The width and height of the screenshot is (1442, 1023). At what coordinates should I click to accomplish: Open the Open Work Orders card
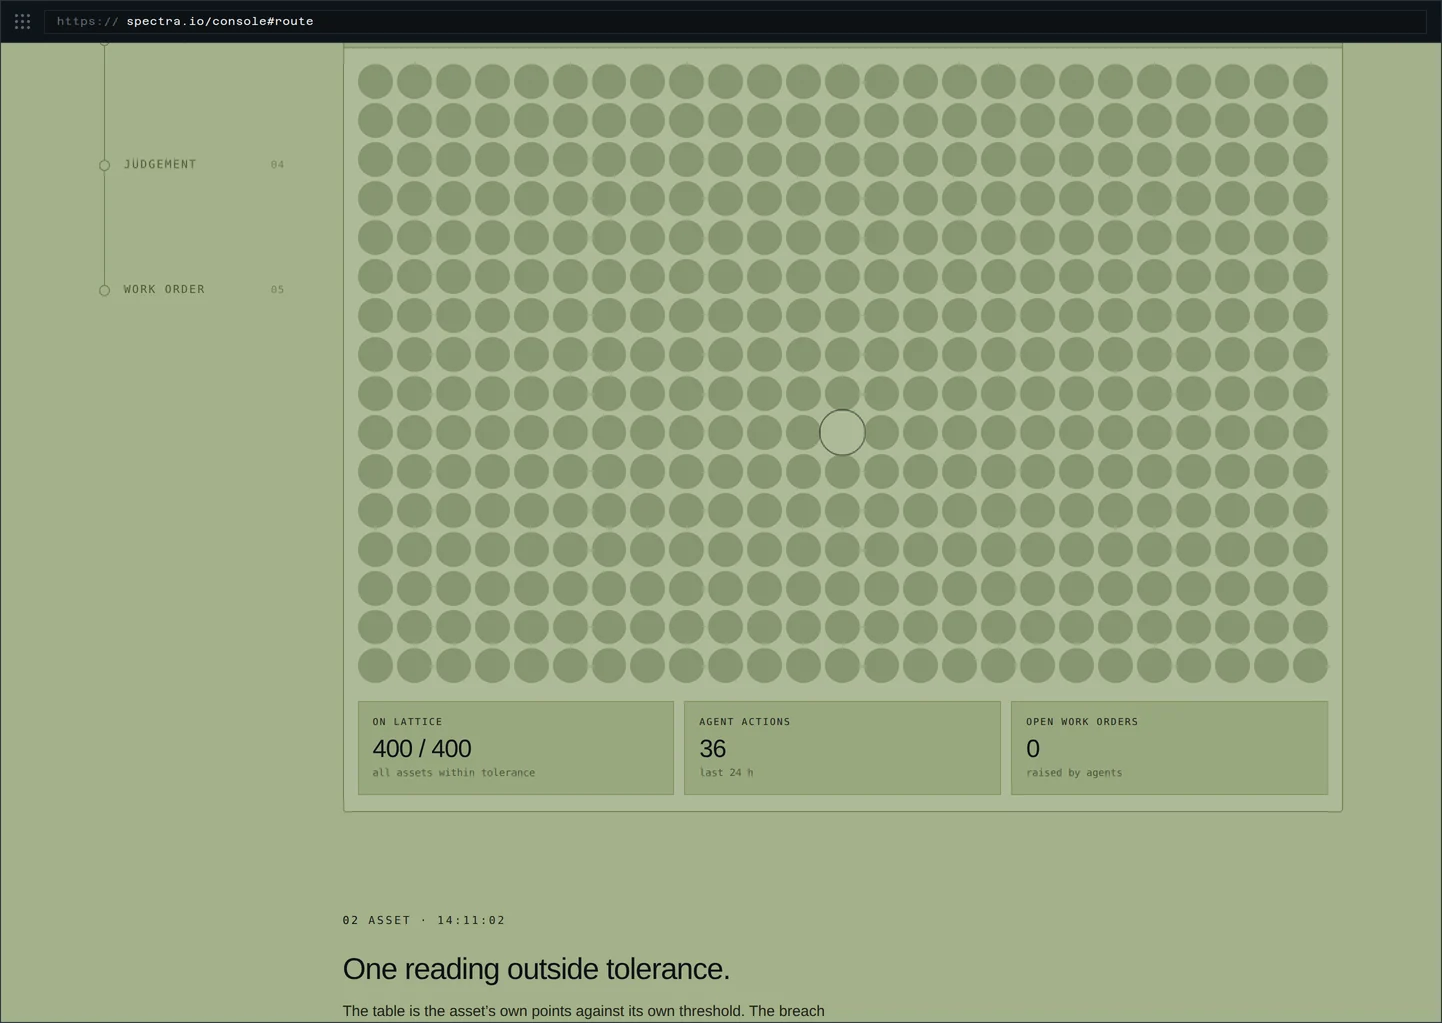click(x=1169, y=748)
